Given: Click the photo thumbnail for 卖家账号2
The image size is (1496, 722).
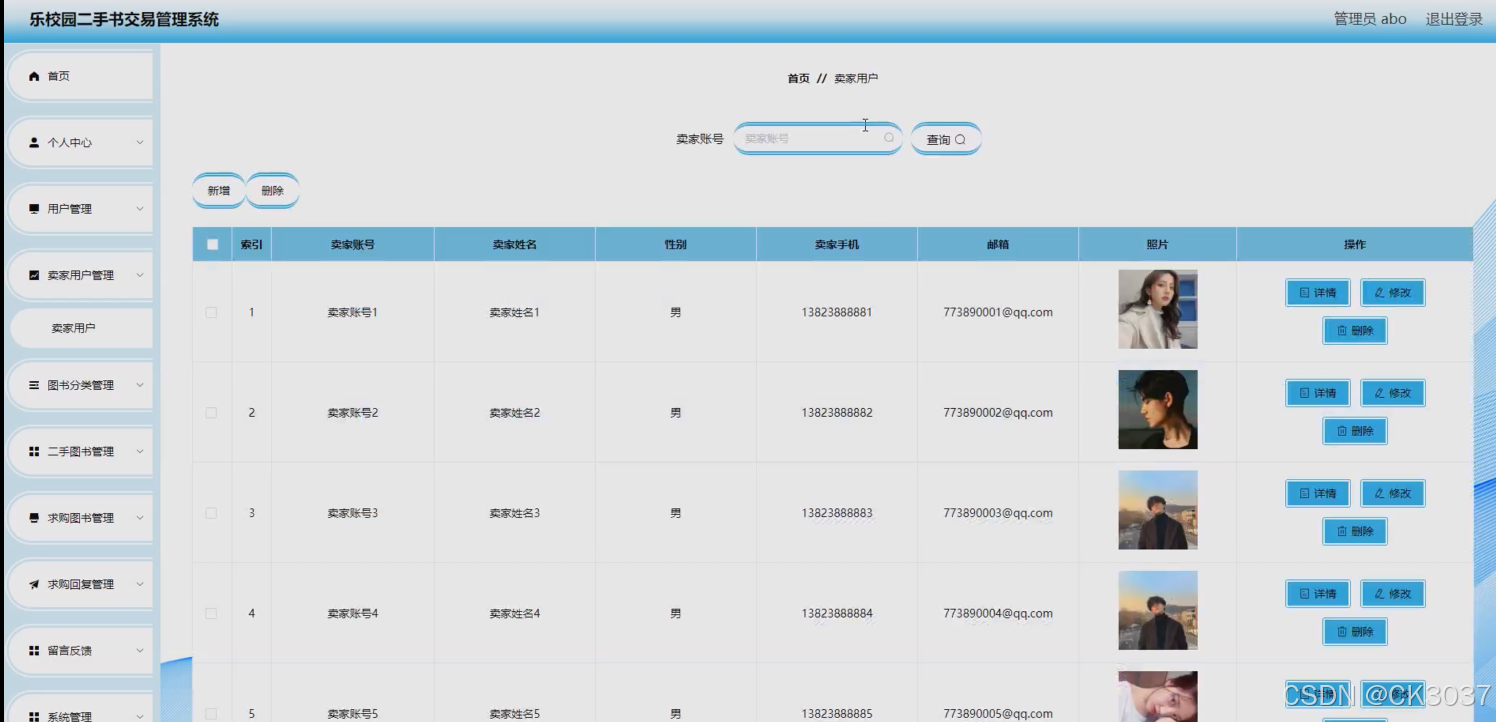Looking at the screenshot, I should tap(1158, 410).
